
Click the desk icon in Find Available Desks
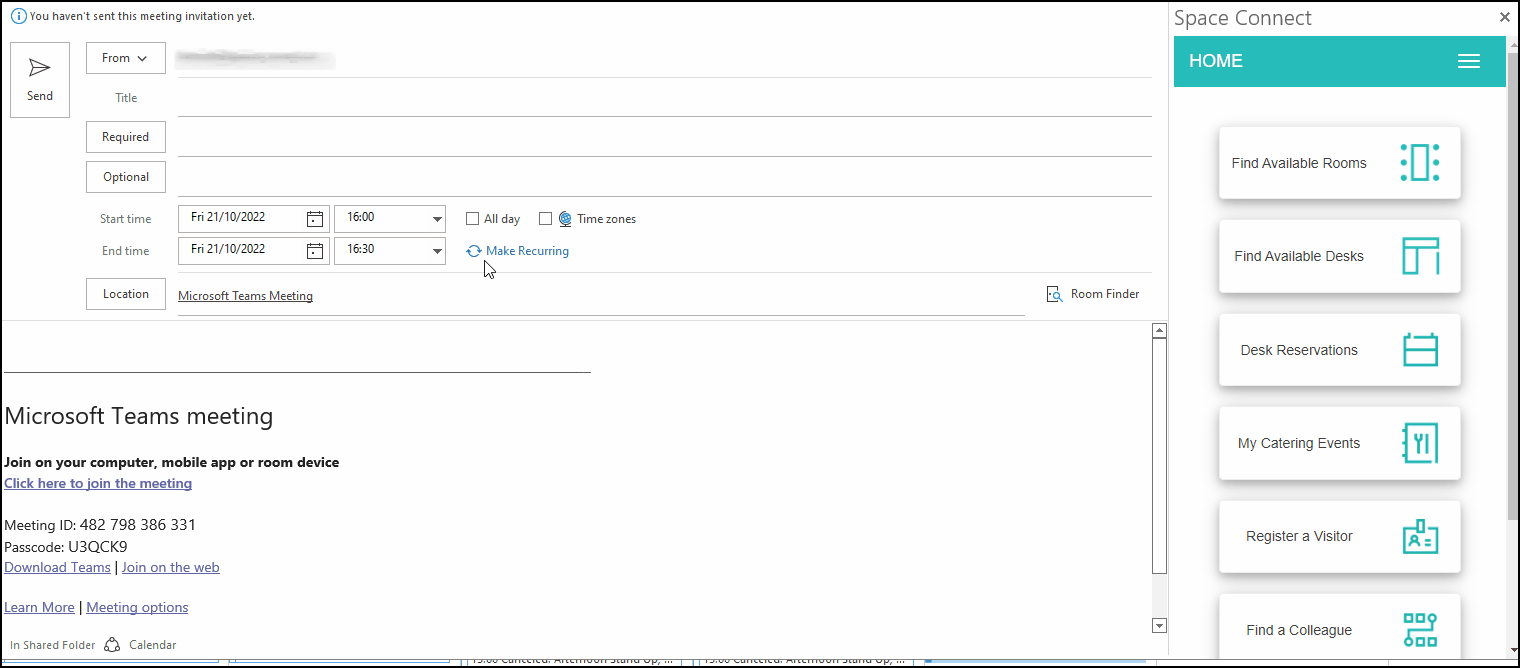tap(1420, 256)
